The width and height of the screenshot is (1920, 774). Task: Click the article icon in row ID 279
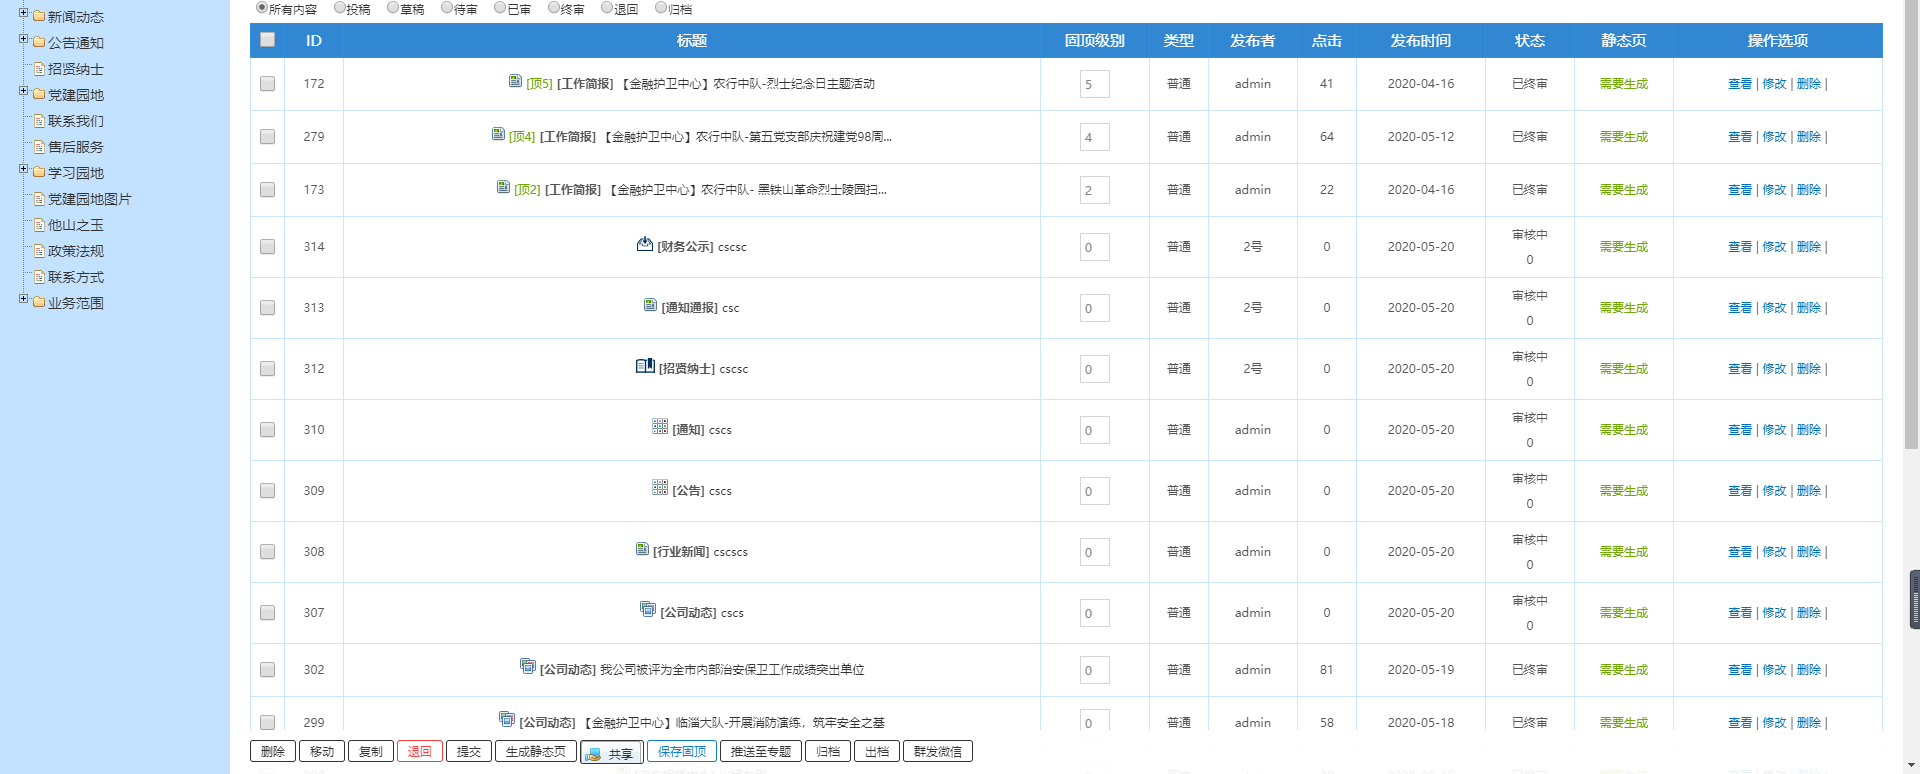[498, 134]
